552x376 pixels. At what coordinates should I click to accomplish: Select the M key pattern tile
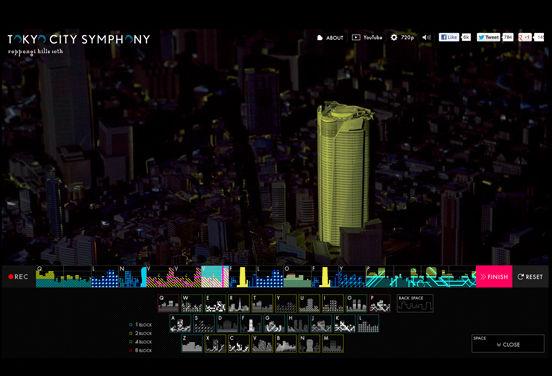[x=333, y=344]
